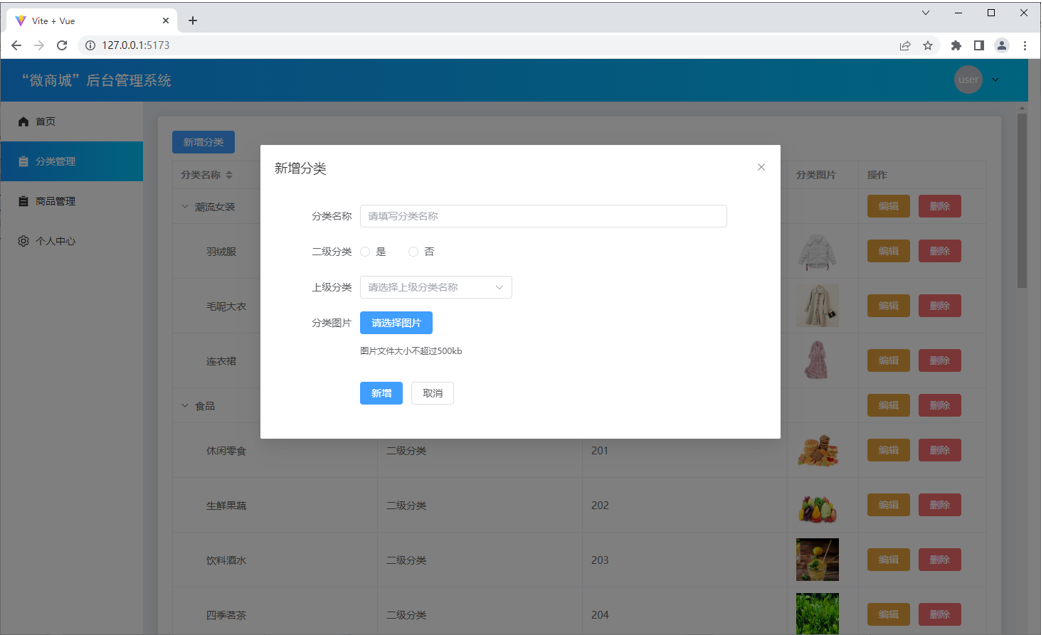Toggle the browser side panel icon
Viewport: 1042px width, 635px height.
(979, 45)
